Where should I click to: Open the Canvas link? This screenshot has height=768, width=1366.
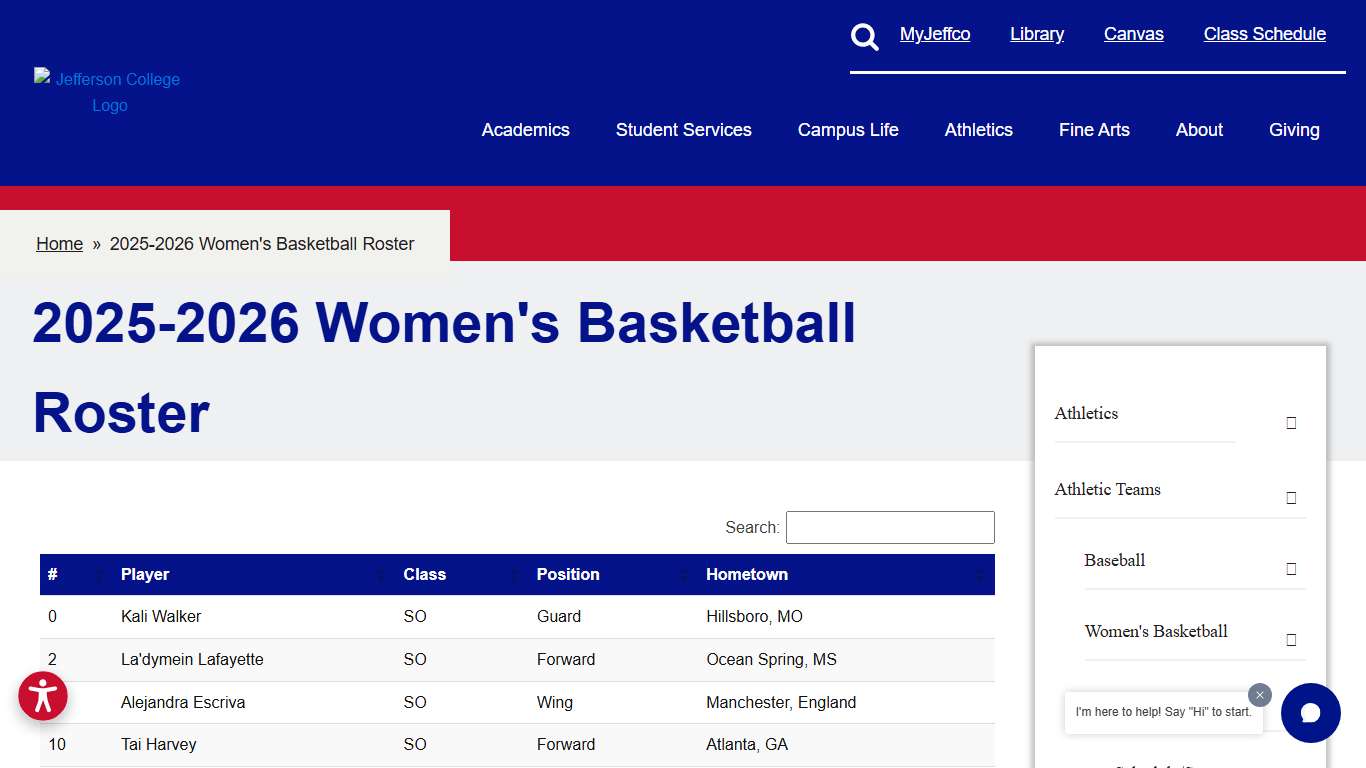[x=1133, y=33]
